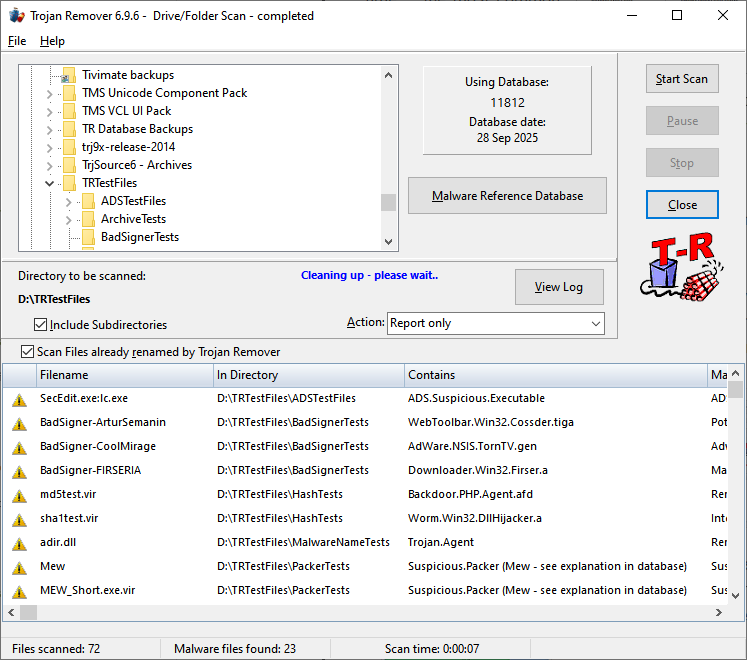This screenshot has height=660, width=747.
Task: Select the Tivimate backups folder icon
Action: [x=68, y=75]
